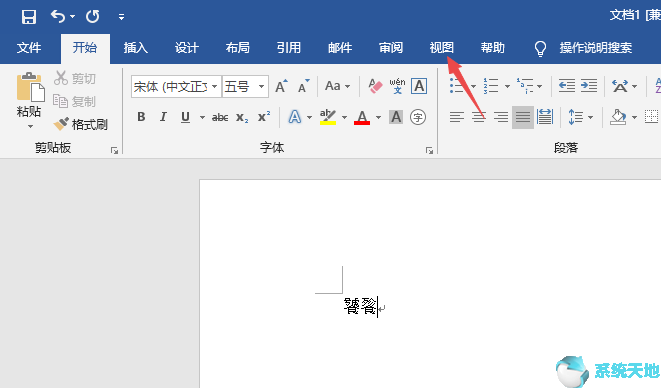The height and width of the screenshot is (388, 661).
Task: Open the 引用 ribbon tab
Action: pyautogui.click(x=289, y=48)
